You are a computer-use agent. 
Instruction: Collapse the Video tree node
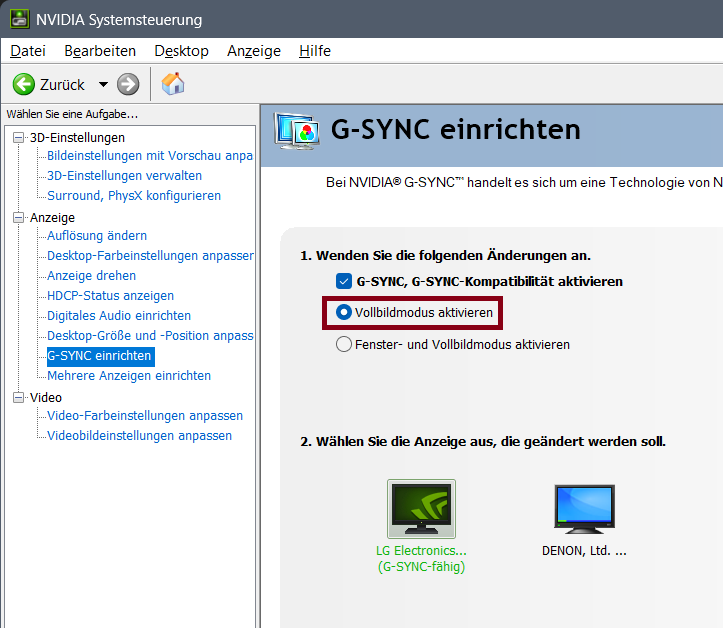(x=18, y=397)
